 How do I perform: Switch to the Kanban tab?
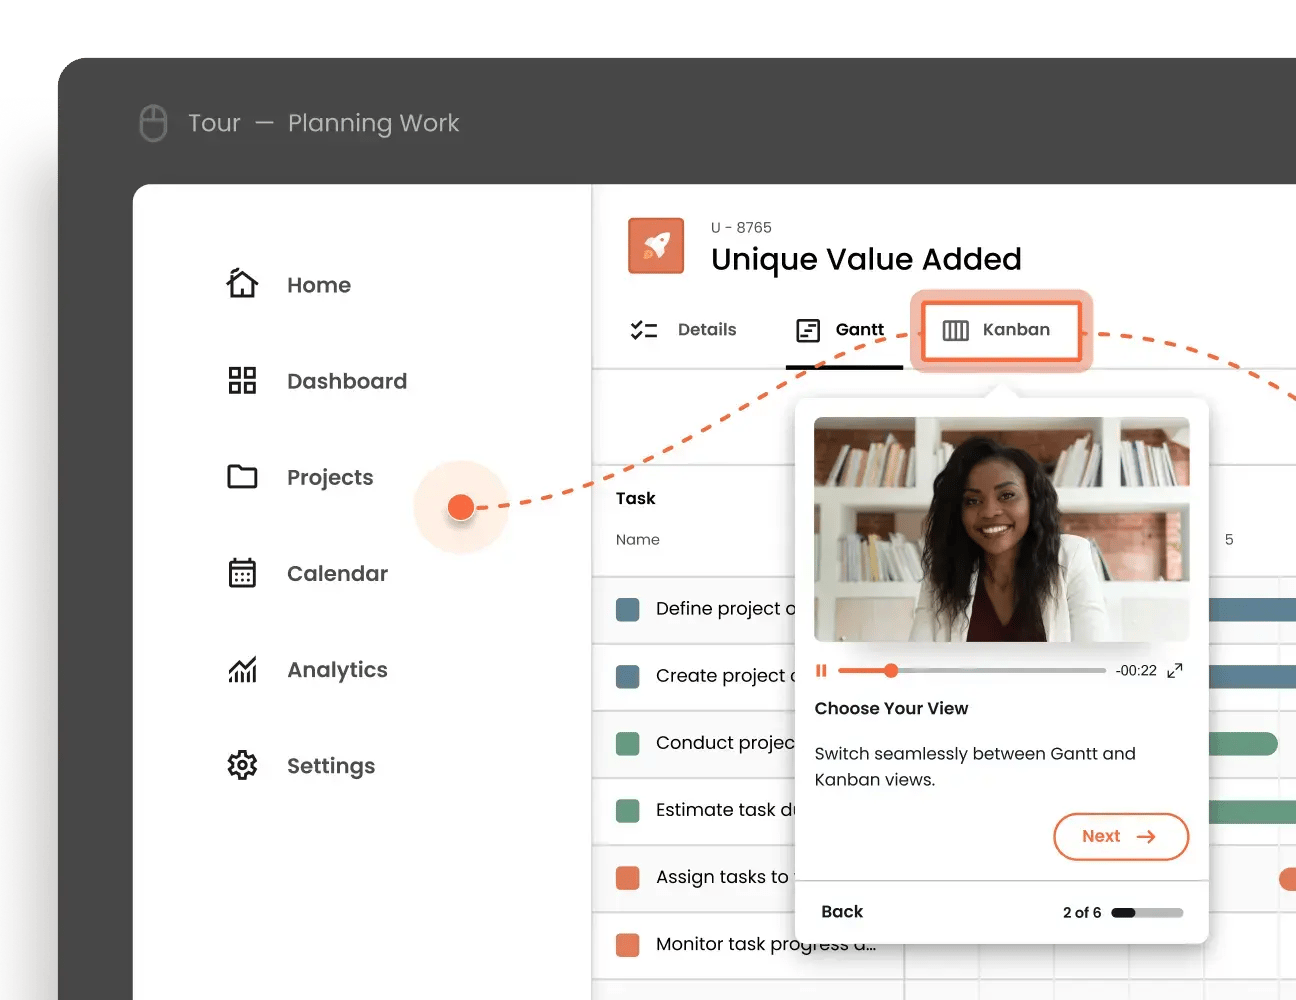tap(1001, 330)
